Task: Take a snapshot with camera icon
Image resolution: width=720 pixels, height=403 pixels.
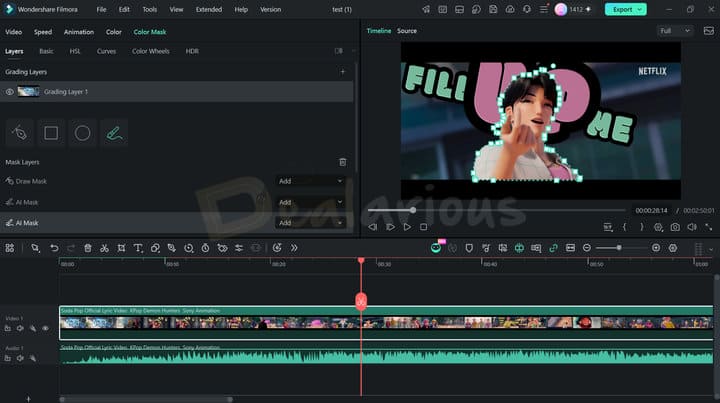Action: pos(675,227)
